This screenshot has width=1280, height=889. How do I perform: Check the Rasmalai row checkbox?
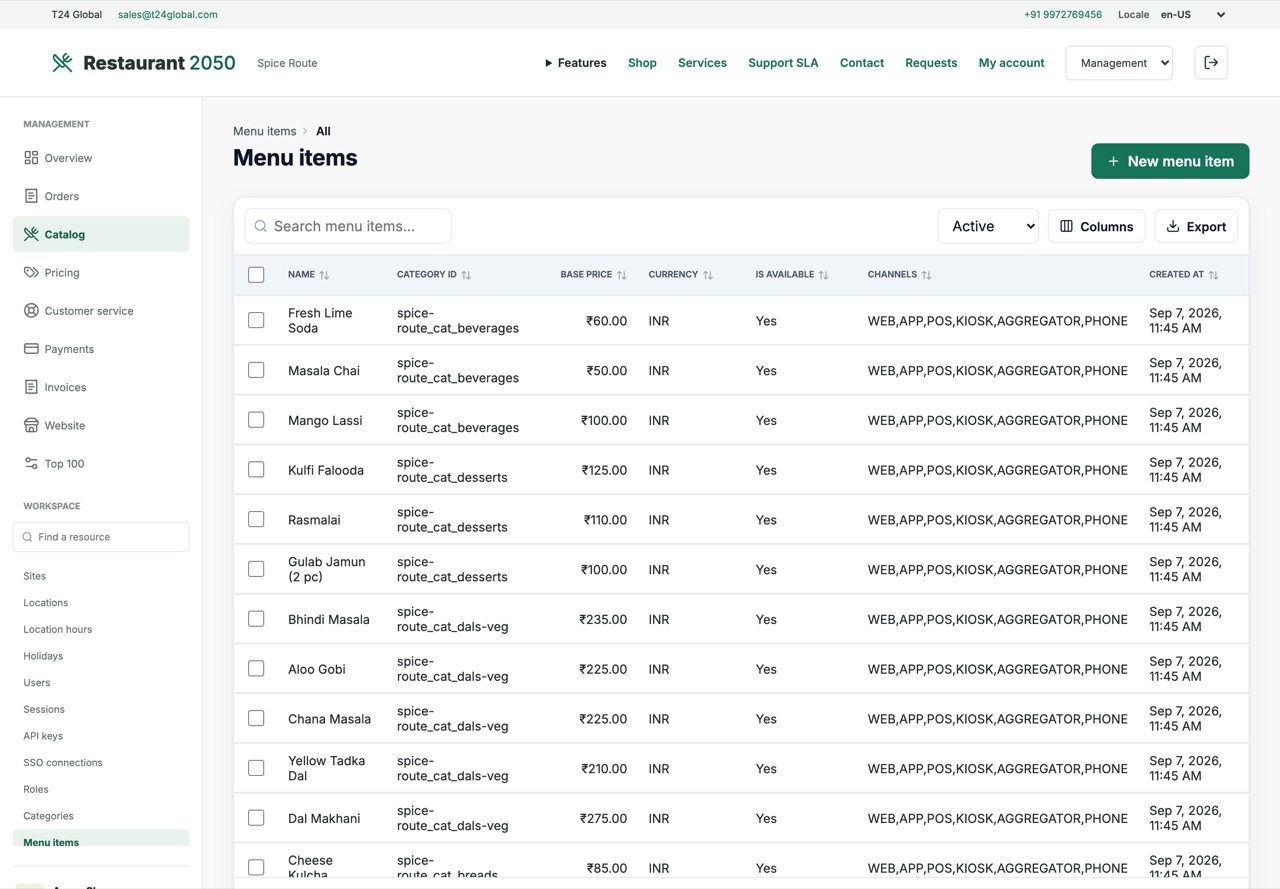point(256,519)
